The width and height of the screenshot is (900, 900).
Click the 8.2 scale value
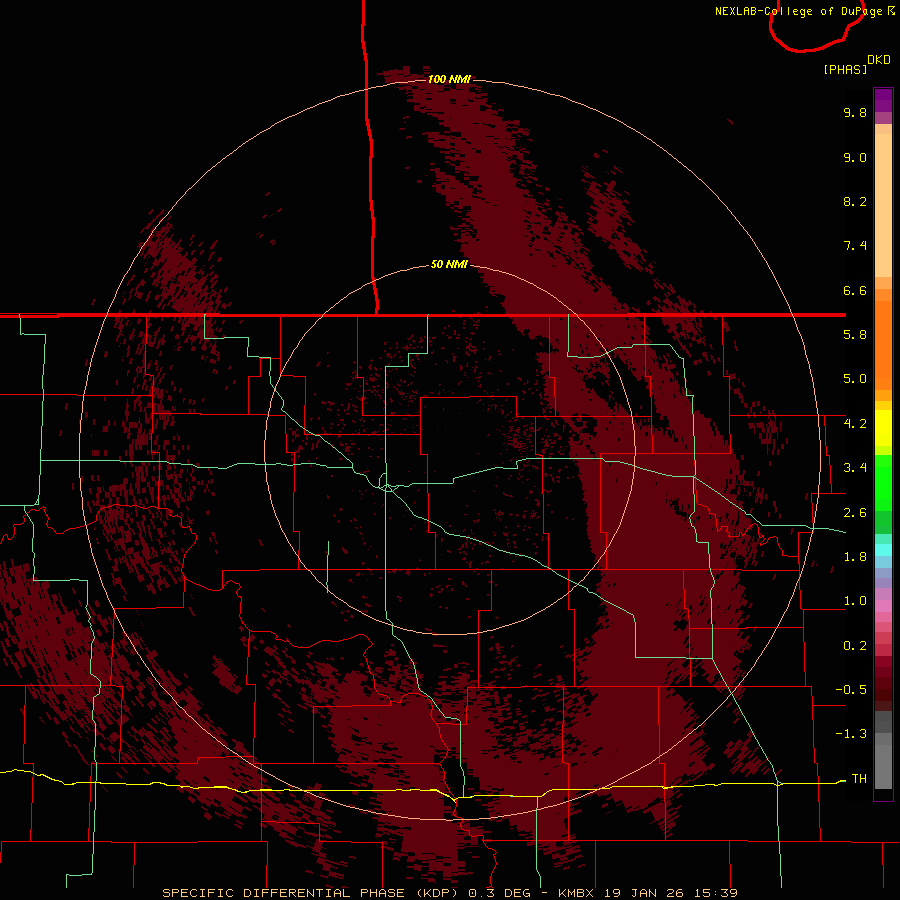[x=855, y=201]
